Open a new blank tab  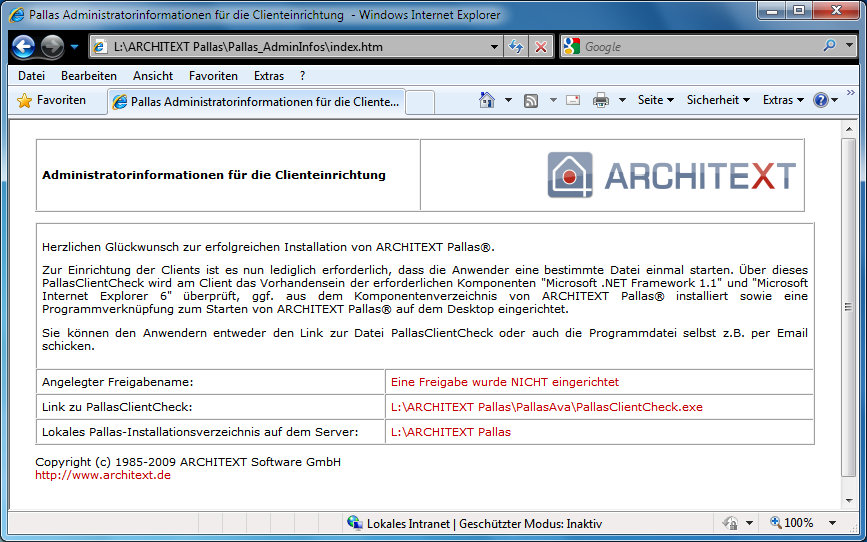420,103
